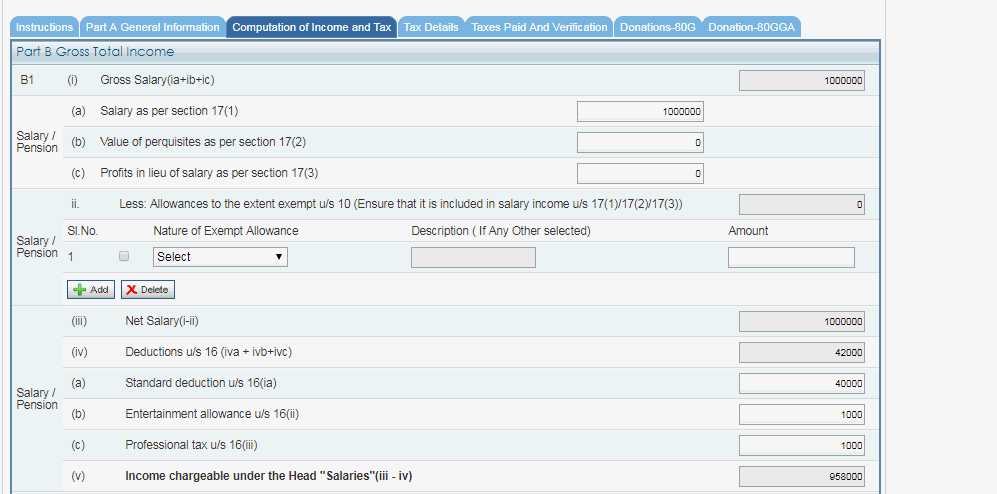Open the Nature of Exempt Allowance dropdown

(220, 257)
